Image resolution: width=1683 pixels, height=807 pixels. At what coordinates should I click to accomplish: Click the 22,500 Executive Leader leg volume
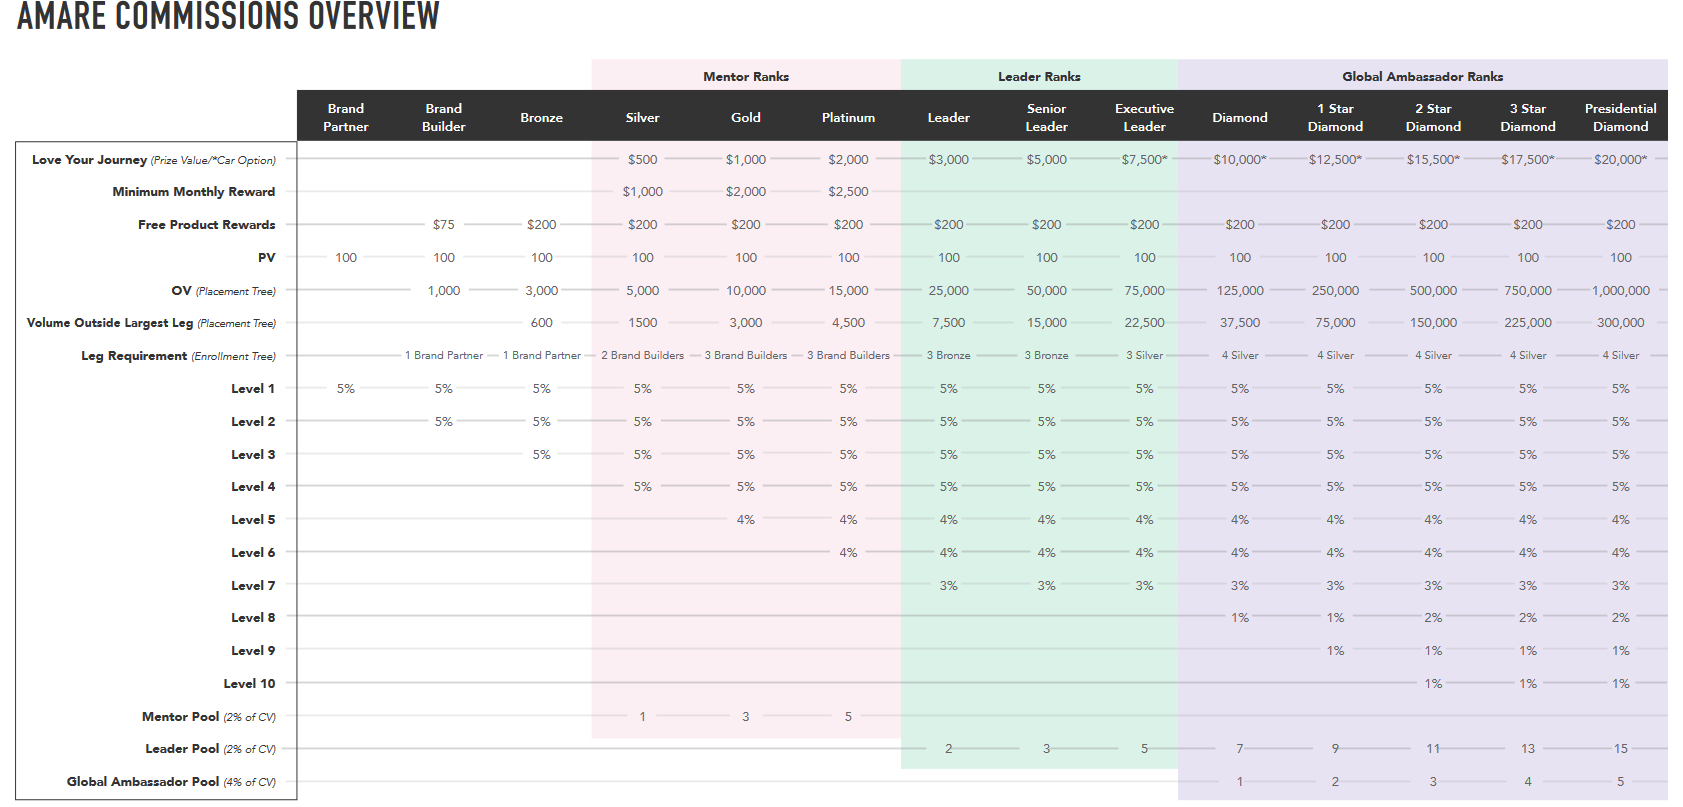pos(1145,323)
